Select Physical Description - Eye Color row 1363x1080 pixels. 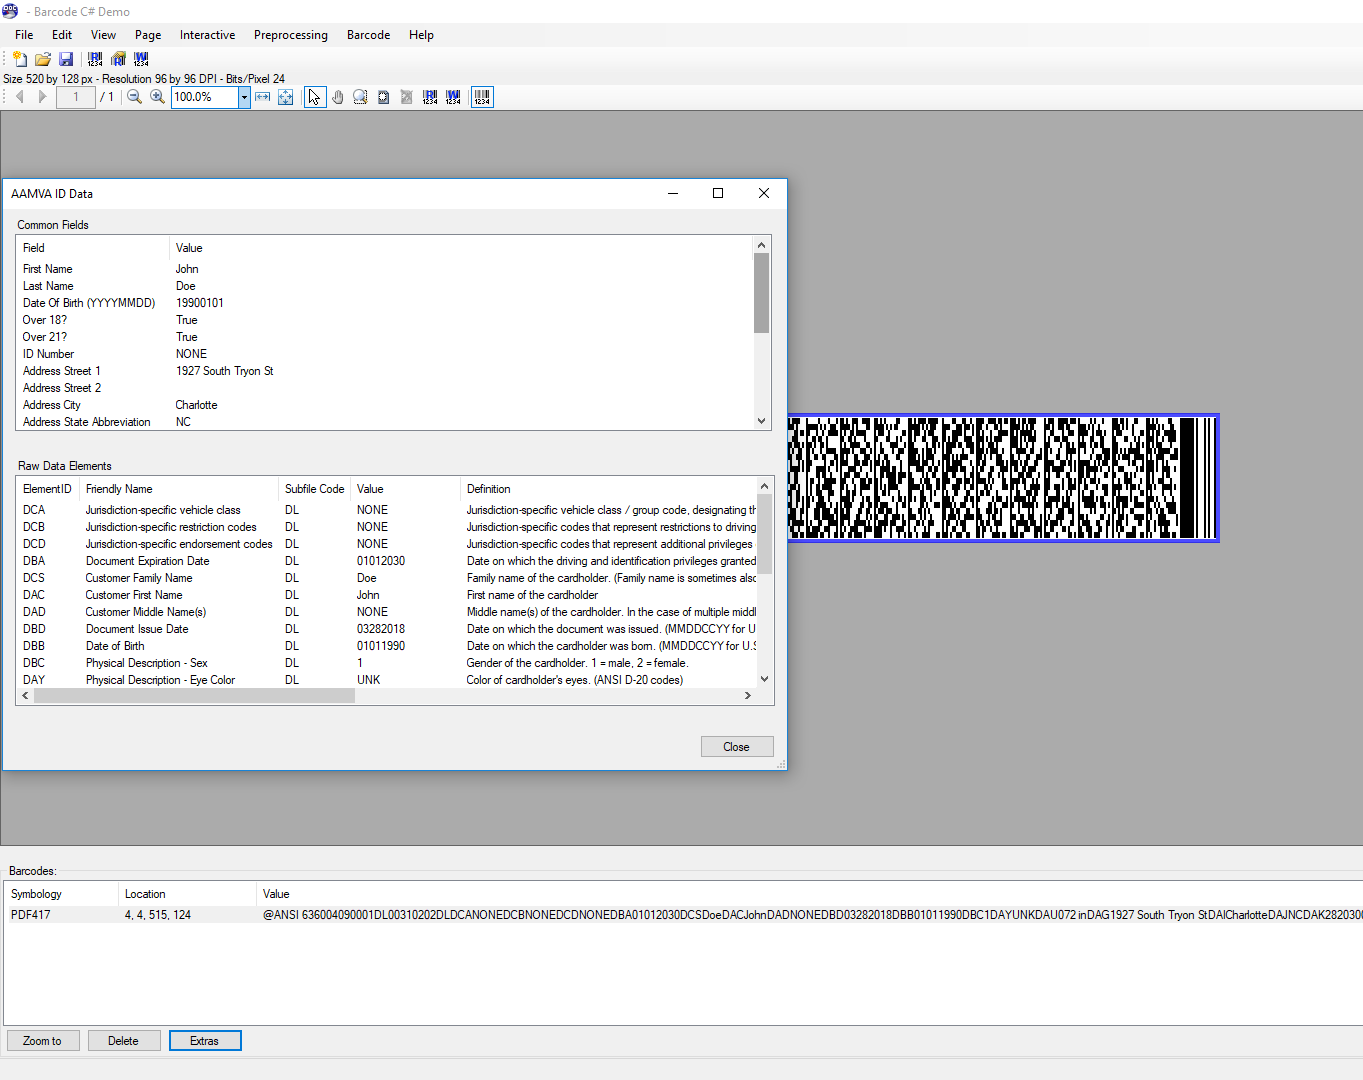point(387,680)
